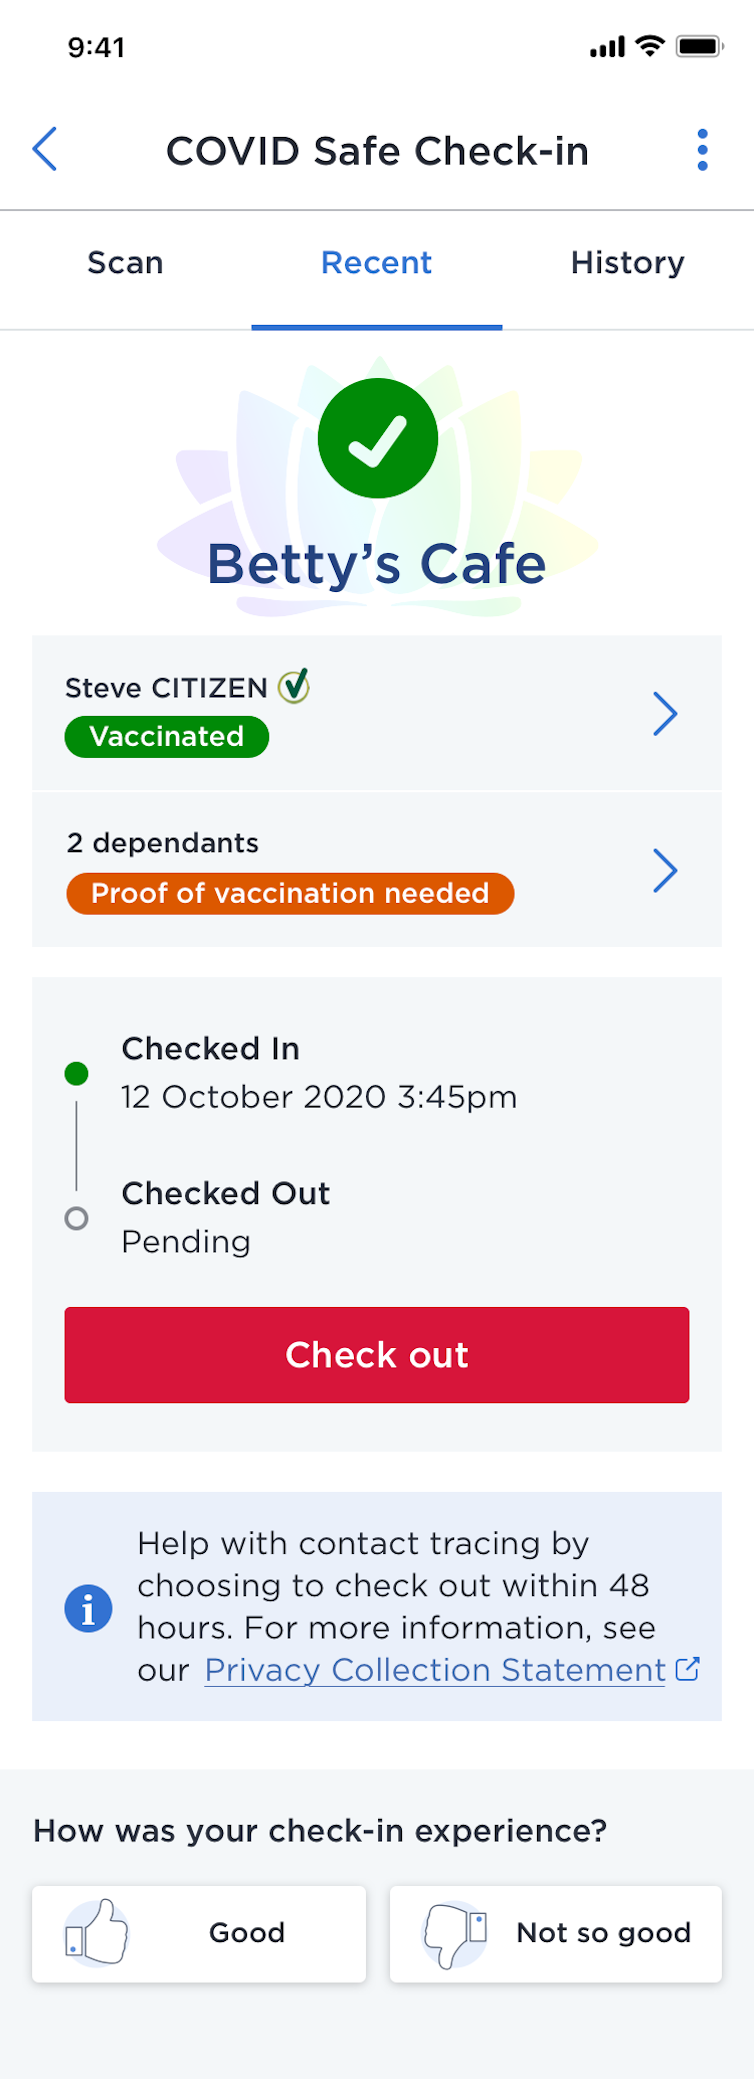Open the History tab
The height and width of the screenshot is (2079, 754).
[x=627, y=263]
